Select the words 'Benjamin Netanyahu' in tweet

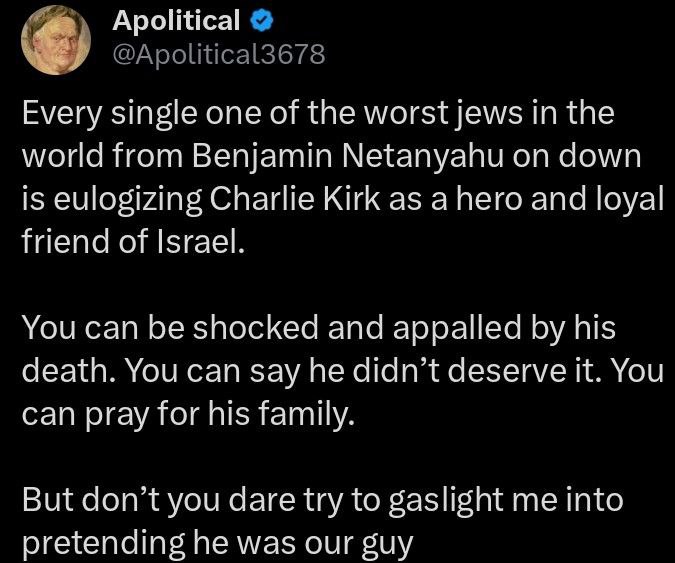(x=348, y=156)
